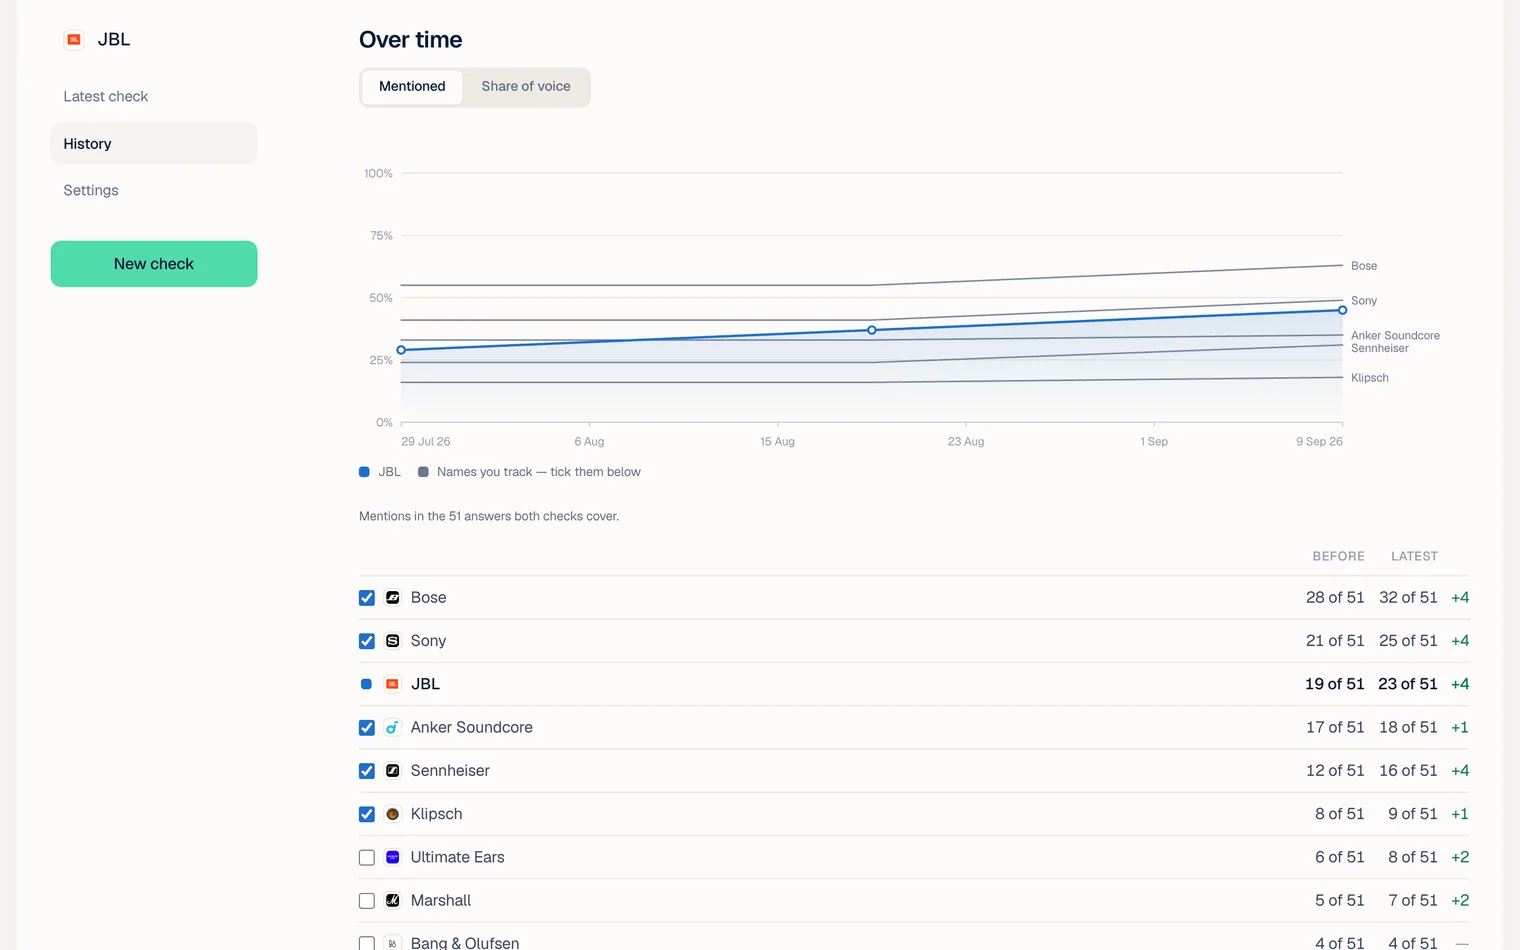Tick the Marshall checkbox
This screenshot has height=950, width=1520.
pyautogui.click(x=367, y=901)
